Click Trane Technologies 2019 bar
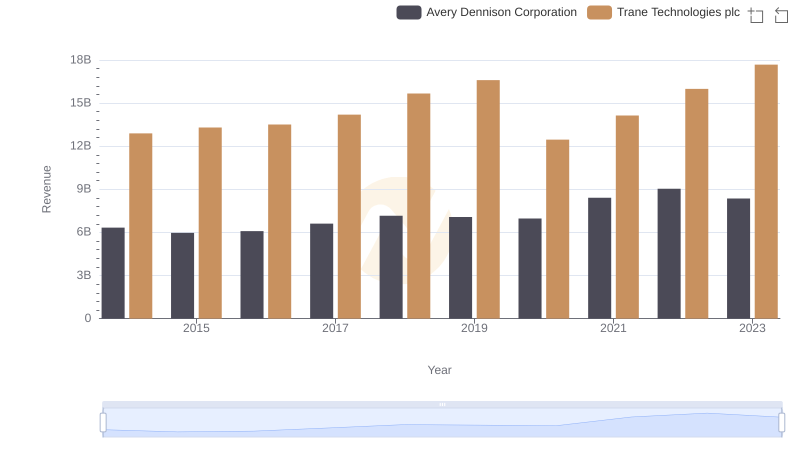 [x=488, y=199]
